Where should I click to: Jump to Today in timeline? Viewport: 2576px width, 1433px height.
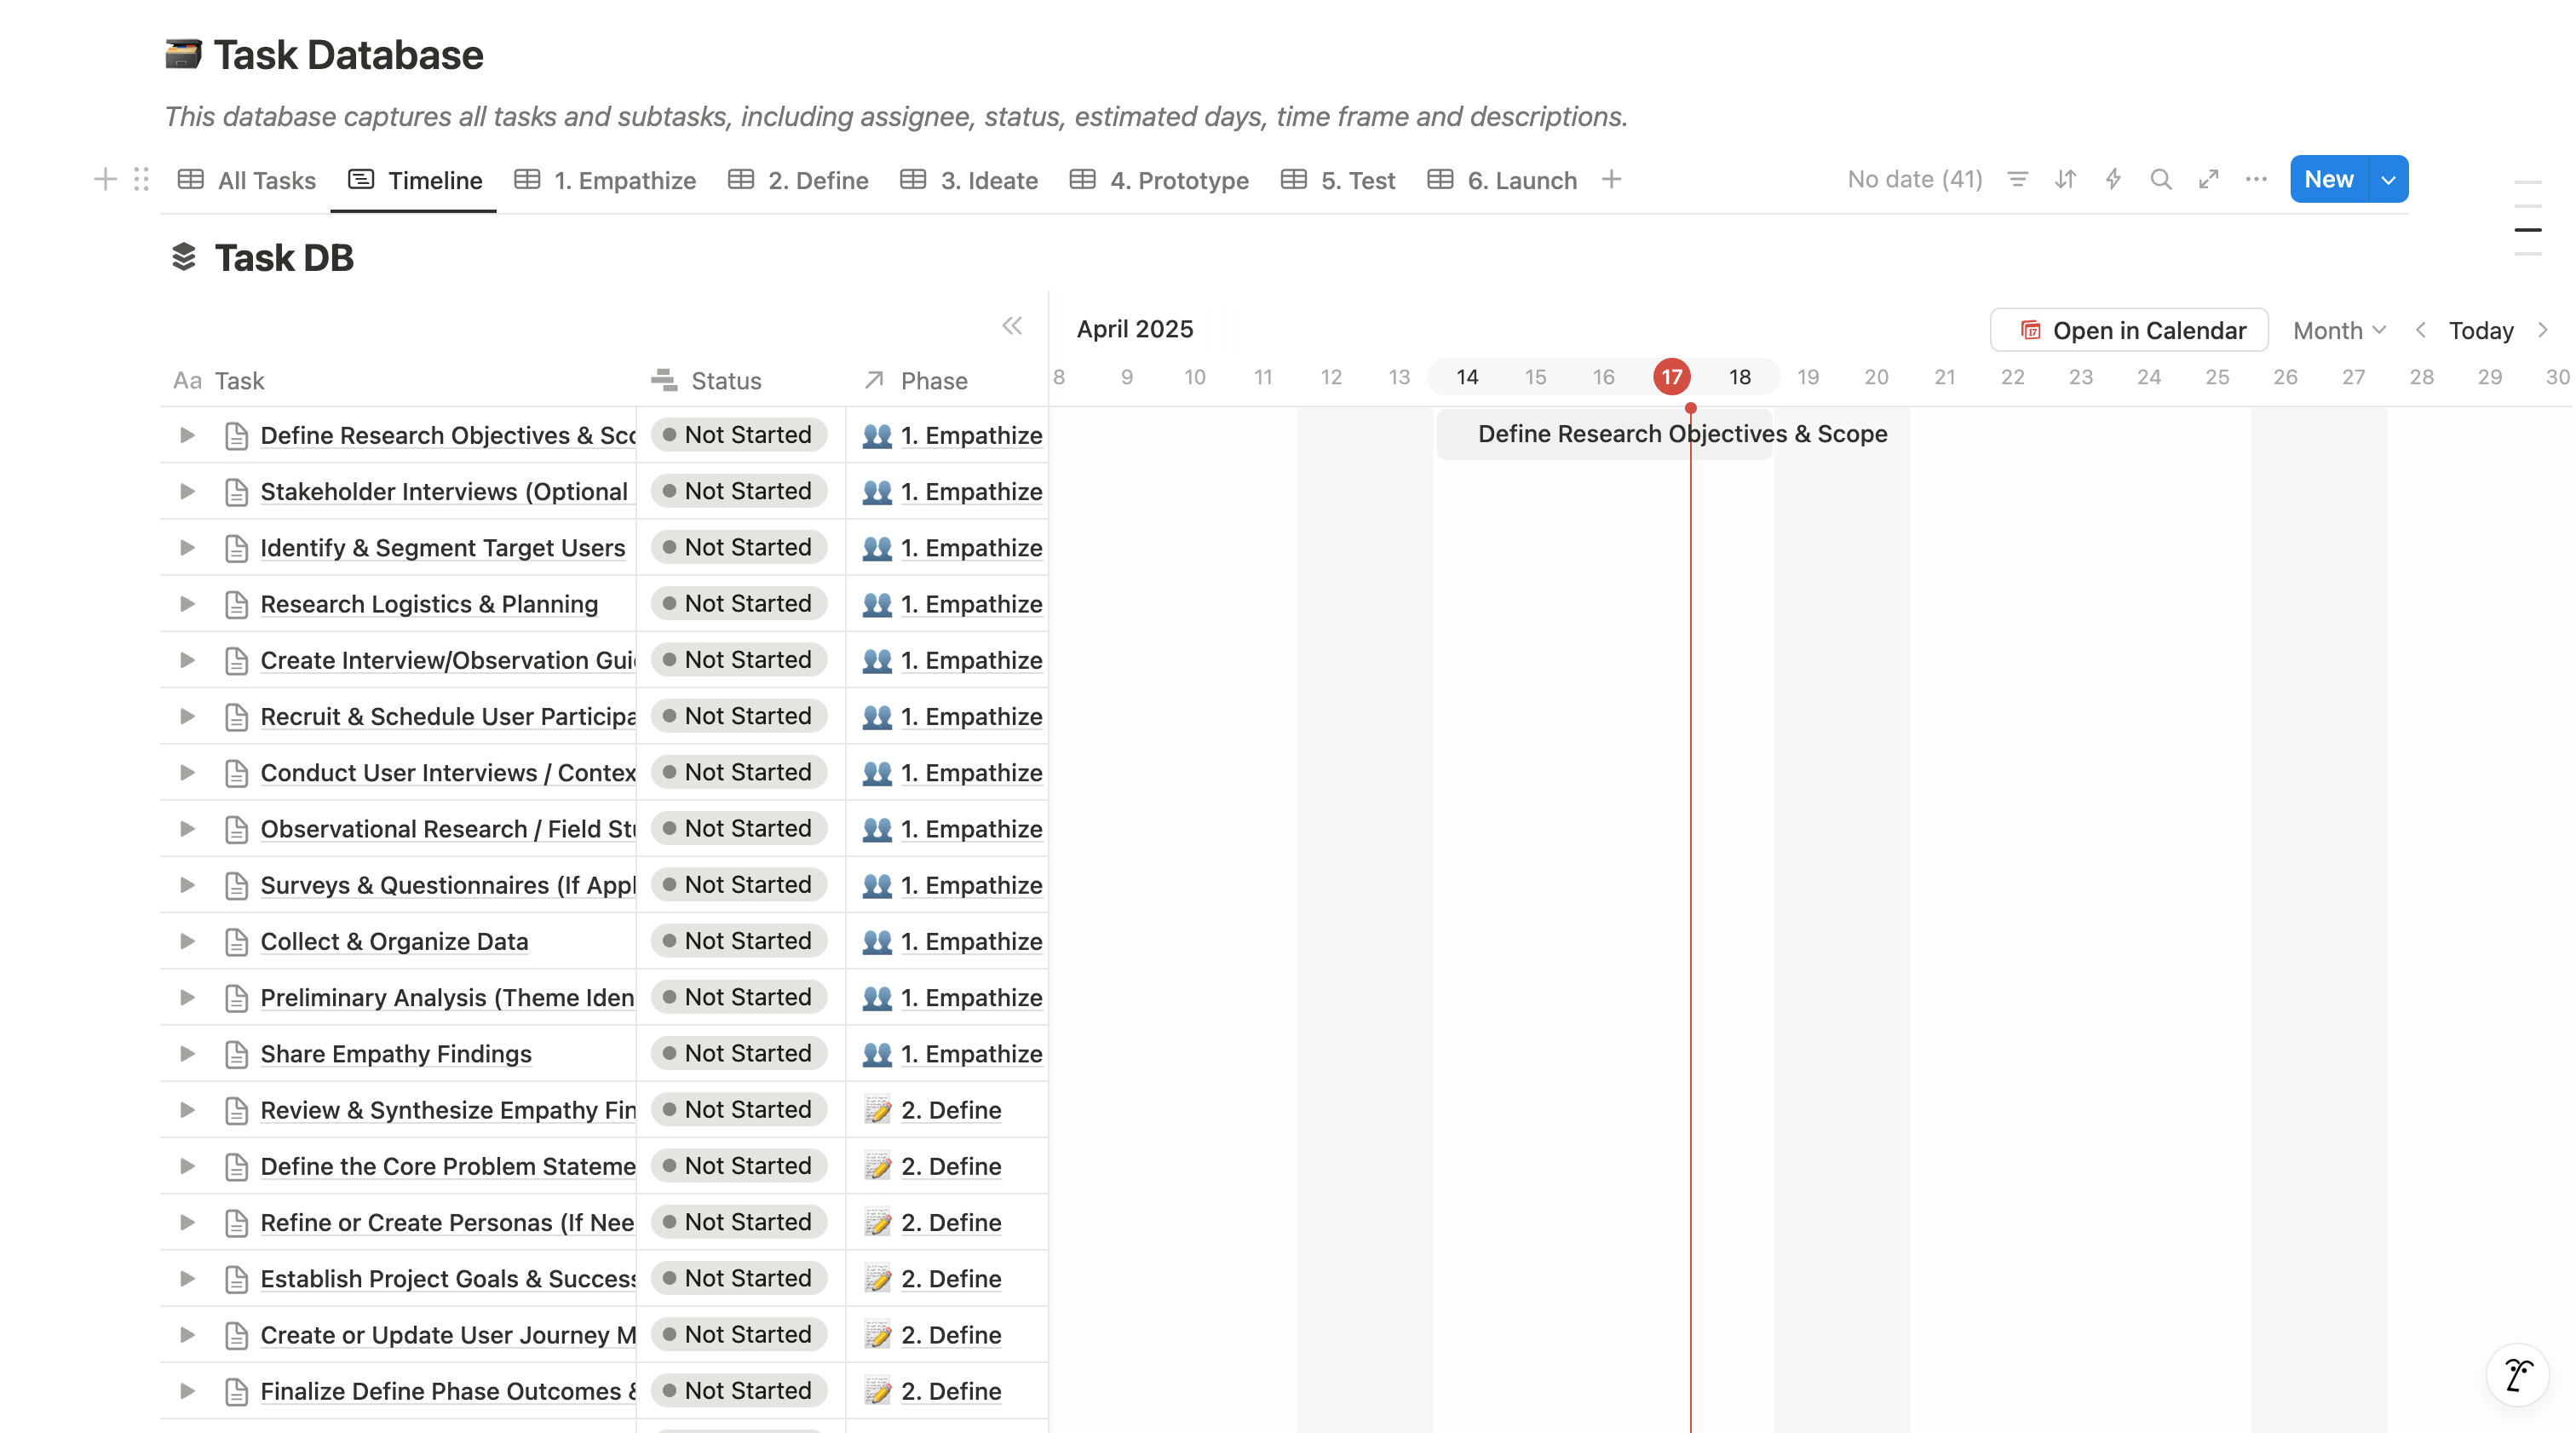coord(2481,330)
